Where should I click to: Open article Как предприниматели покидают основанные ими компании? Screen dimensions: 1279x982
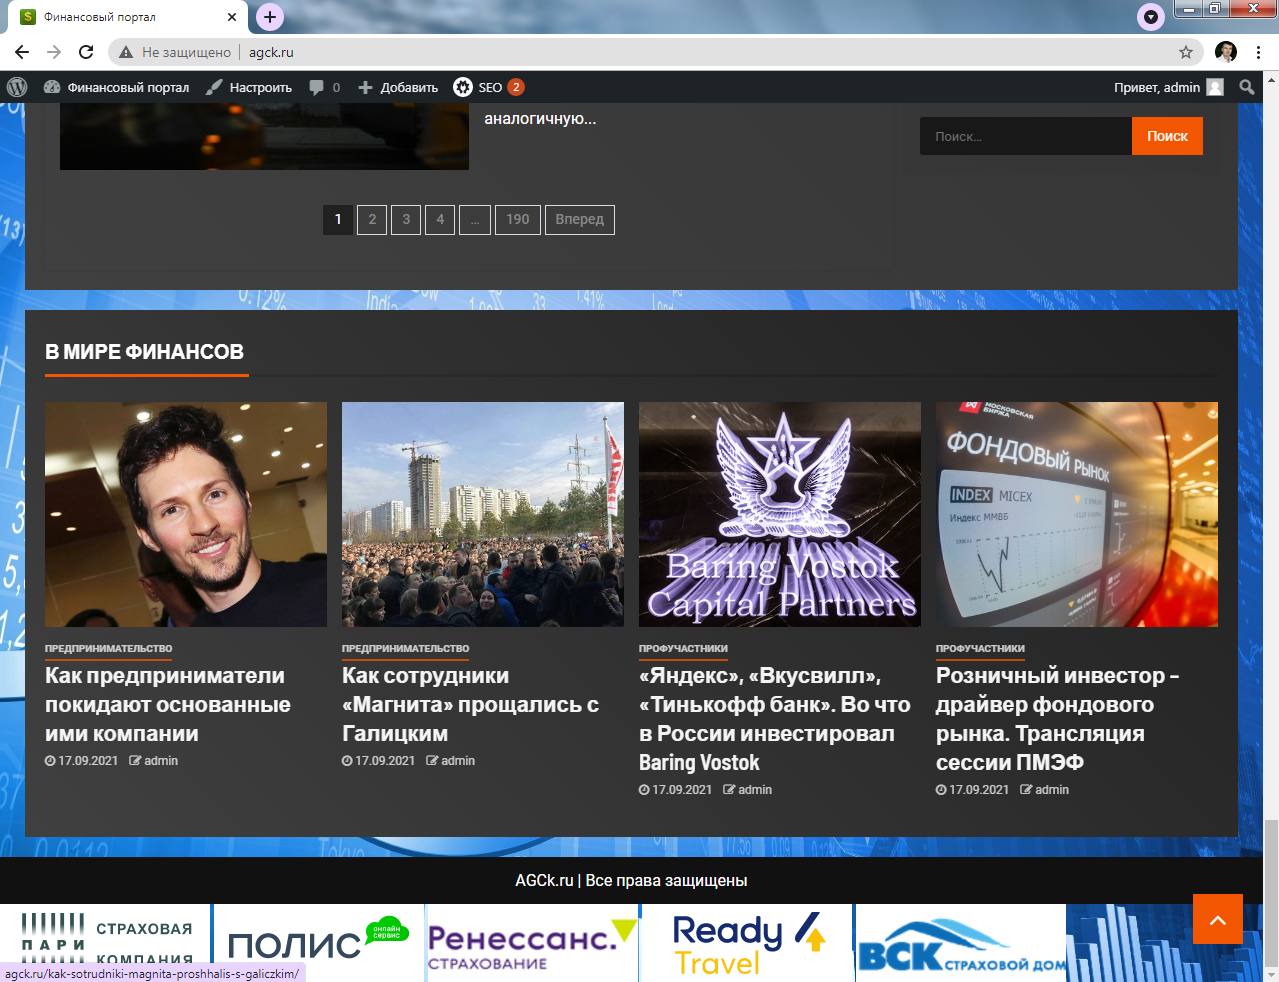pyautogui.click(x=168, y=704)
